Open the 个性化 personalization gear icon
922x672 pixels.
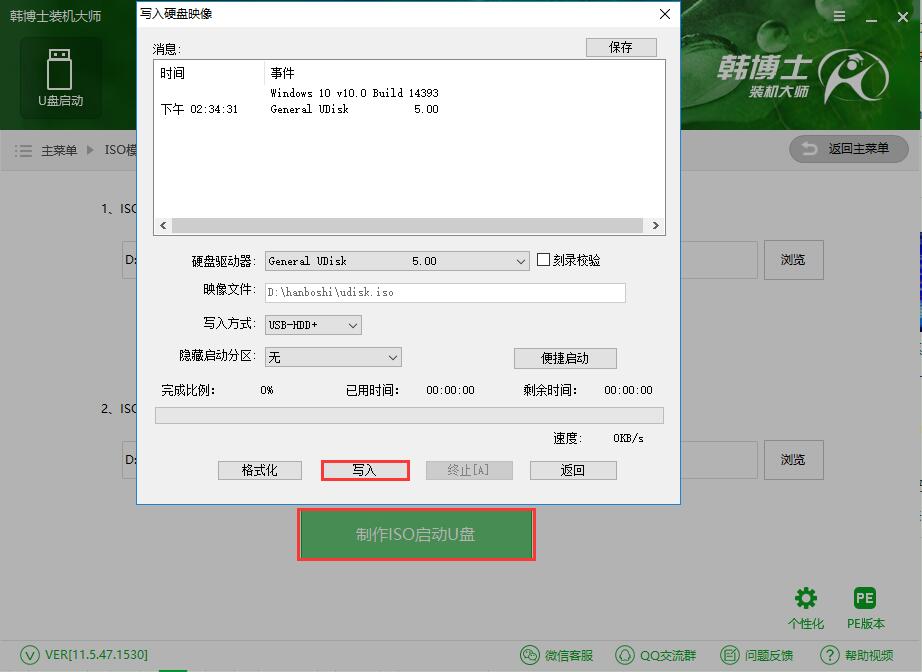point(806,598)
